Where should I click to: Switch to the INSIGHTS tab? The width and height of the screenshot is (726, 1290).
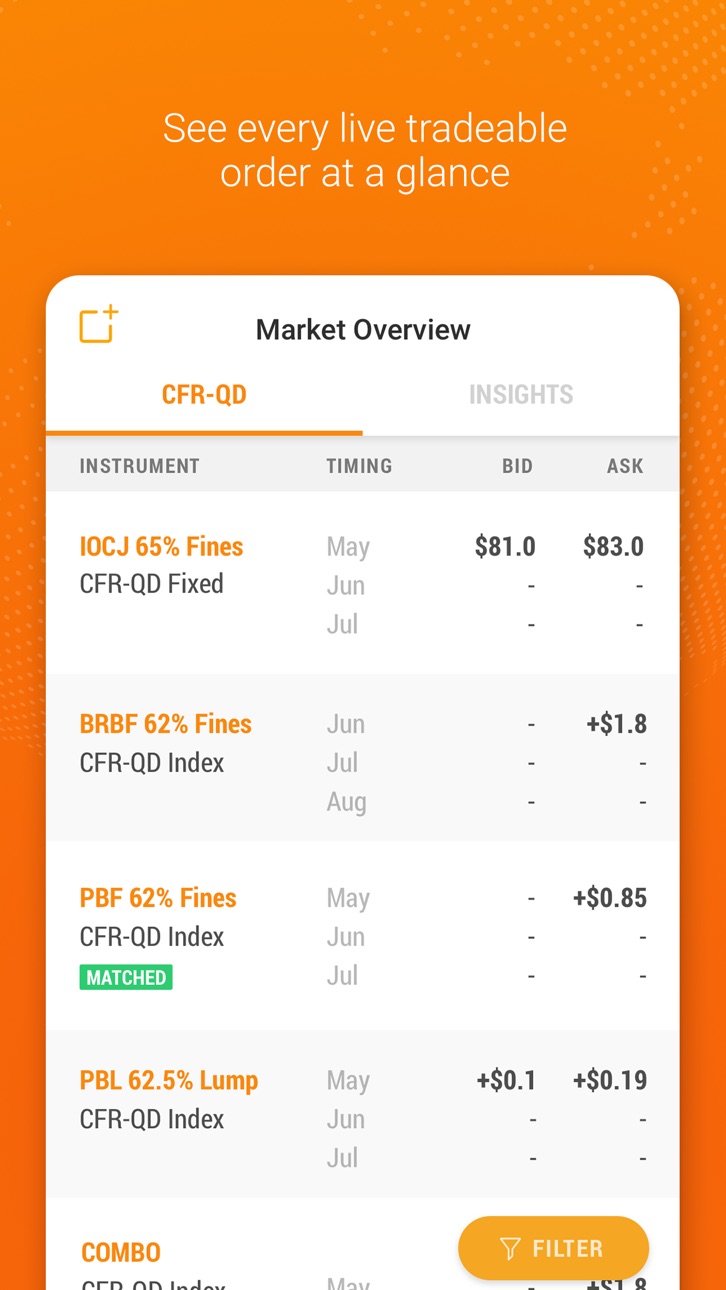521,394
